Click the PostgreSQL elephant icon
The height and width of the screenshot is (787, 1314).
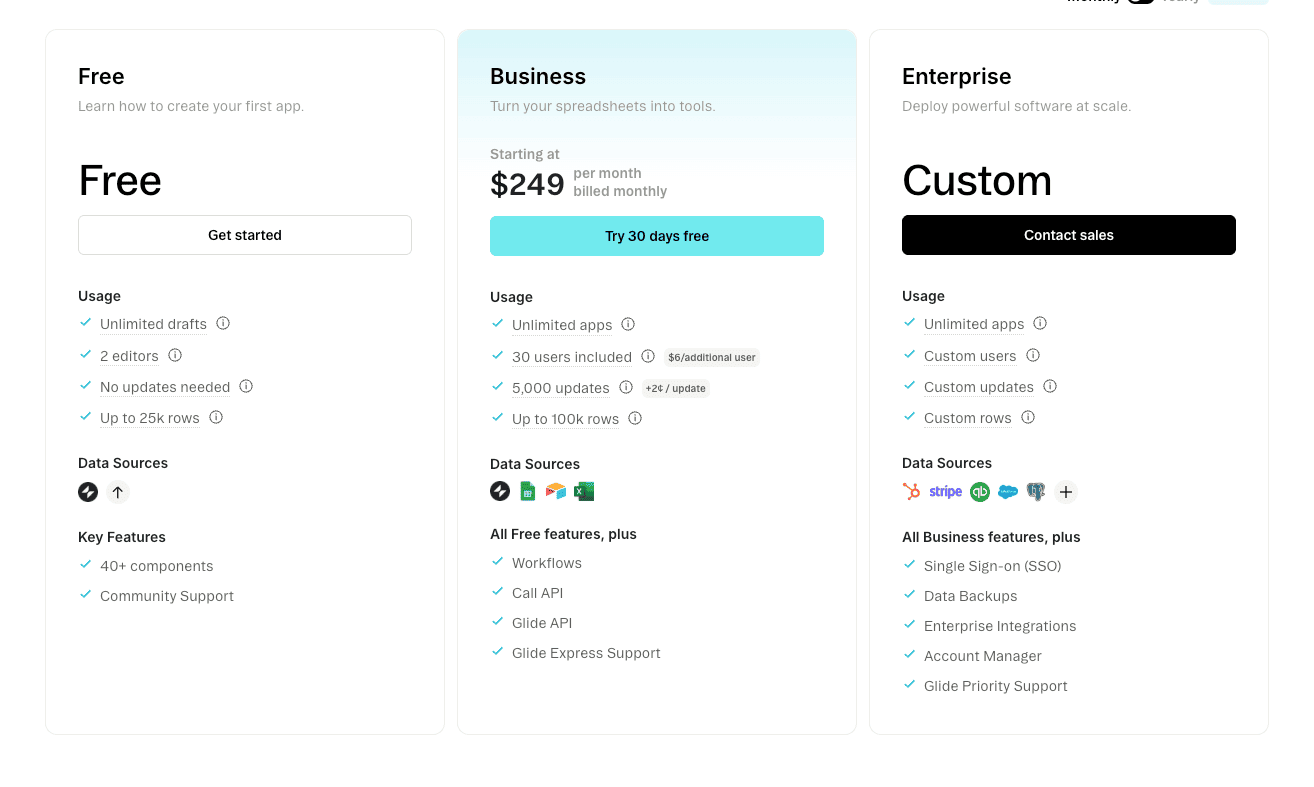point(1036,491)
